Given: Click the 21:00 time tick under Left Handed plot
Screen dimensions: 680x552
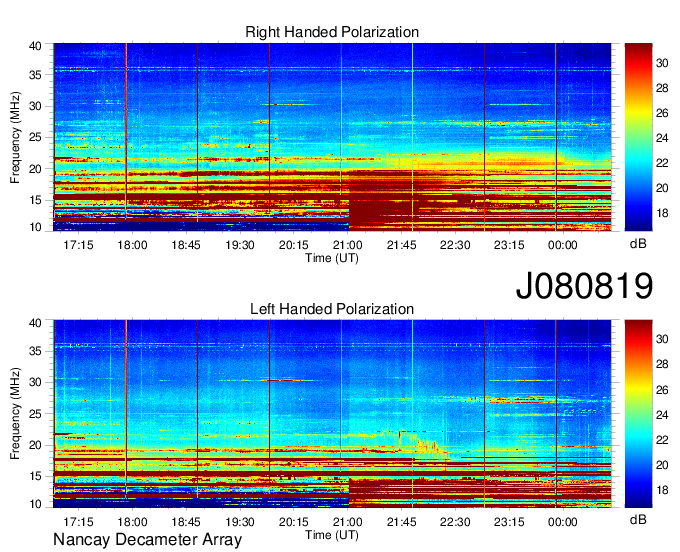Looking at the screenshot, I should [347, 522].
